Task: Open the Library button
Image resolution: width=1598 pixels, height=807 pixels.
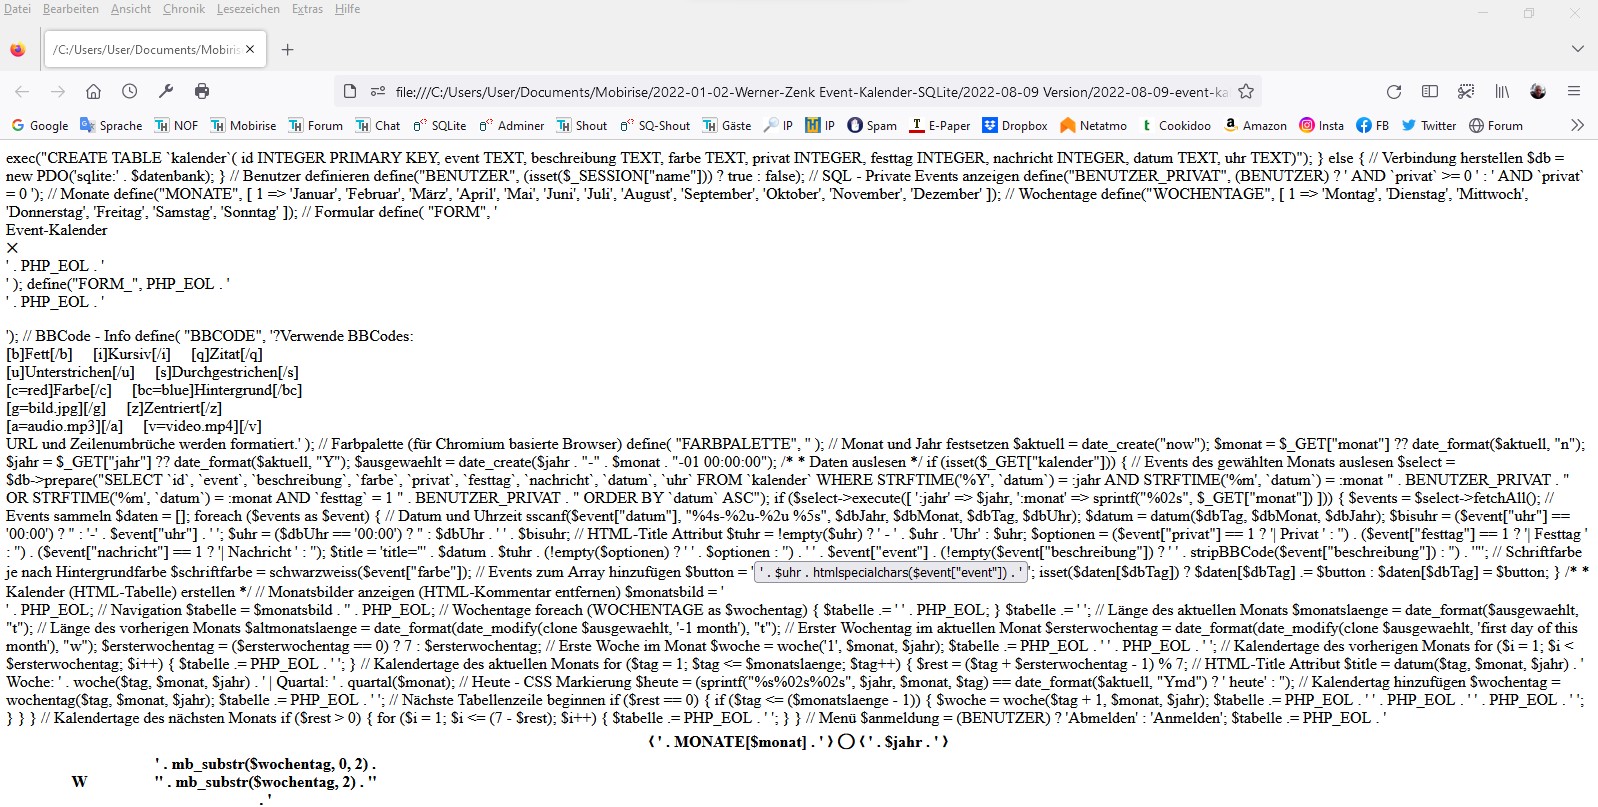Action: point(1502,92)
